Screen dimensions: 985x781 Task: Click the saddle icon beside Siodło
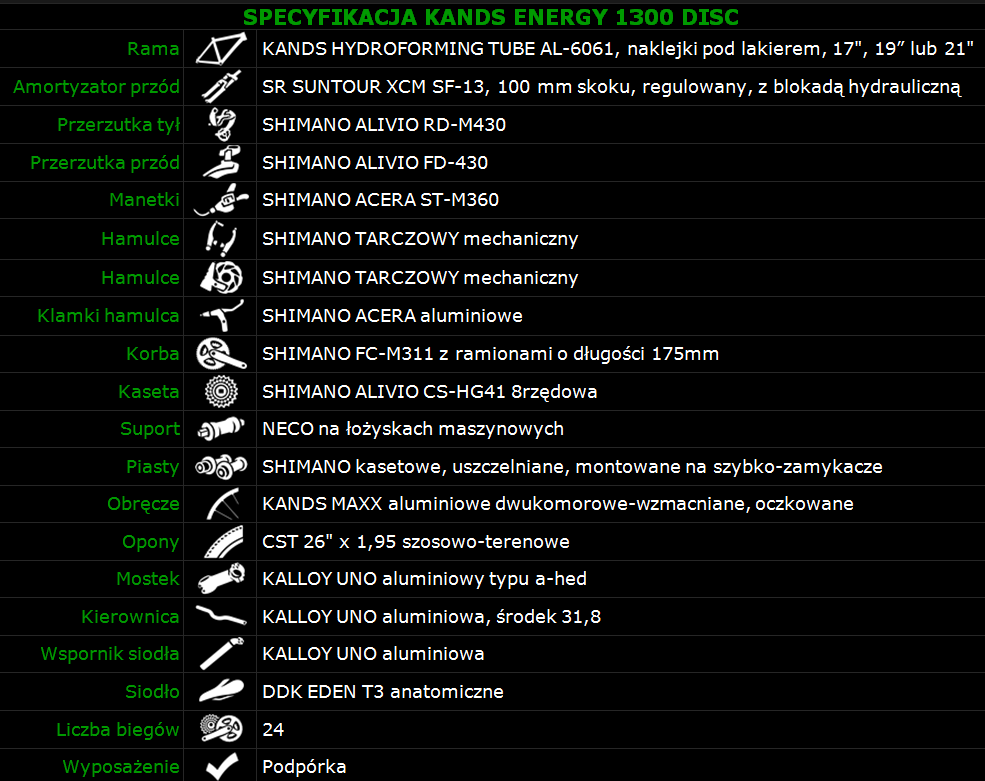pos(221,691)
